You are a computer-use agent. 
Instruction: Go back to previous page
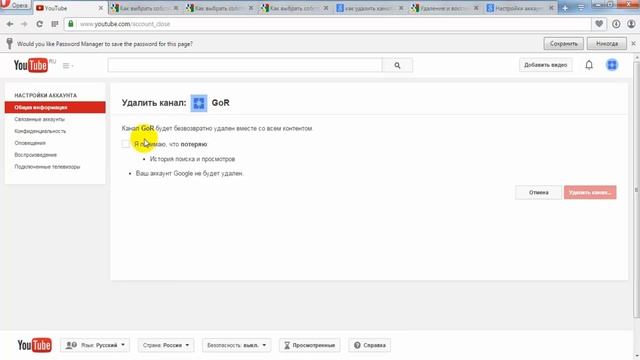(x=10, y=24)
